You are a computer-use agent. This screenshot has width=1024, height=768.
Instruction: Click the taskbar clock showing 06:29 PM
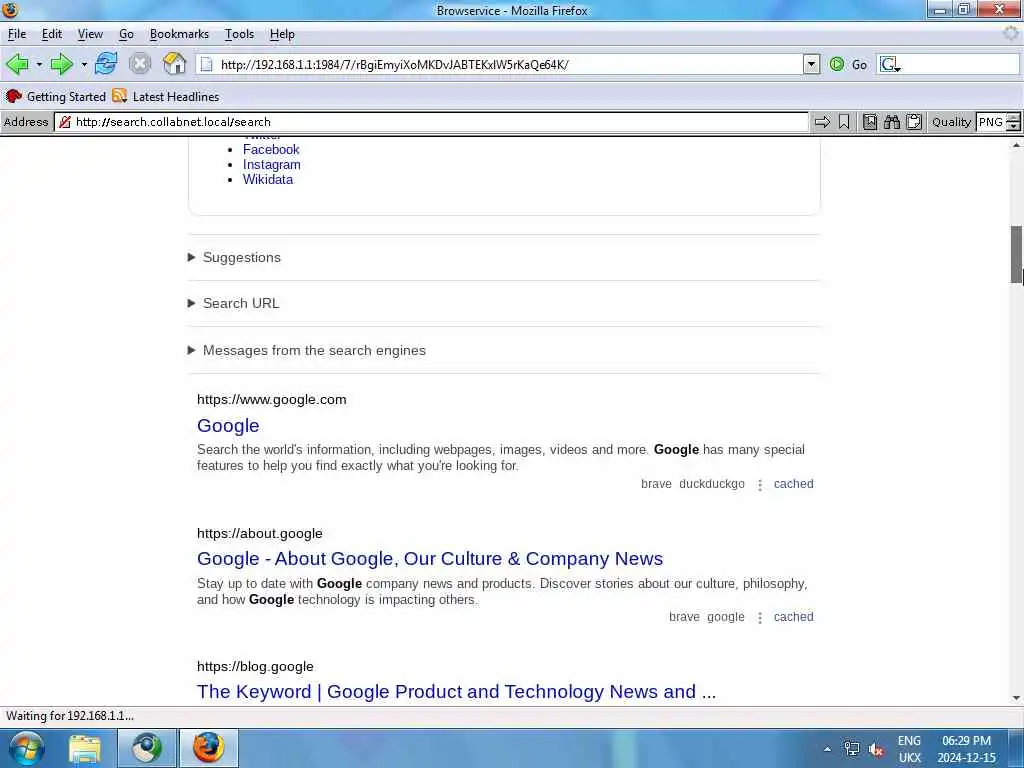967,750
